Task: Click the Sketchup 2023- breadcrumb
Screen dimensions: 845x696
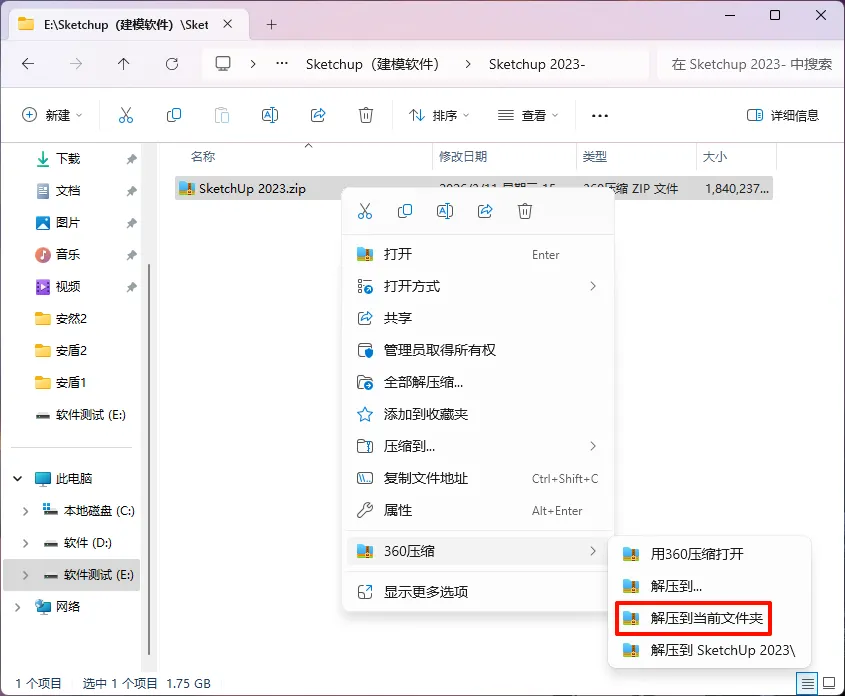Action: coord(537,64)
